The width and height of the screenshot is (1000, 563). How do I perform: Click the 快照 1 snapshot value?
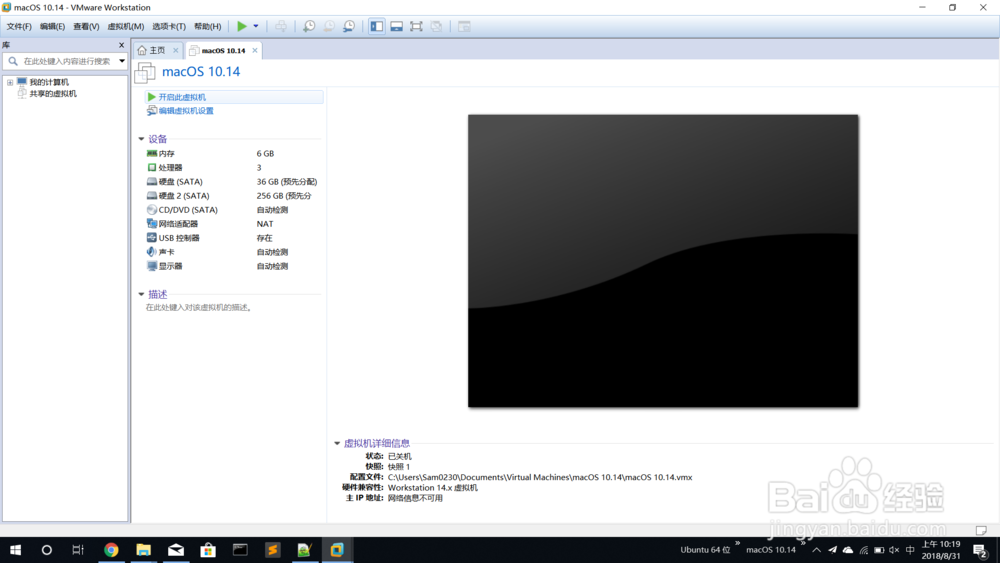point(399,467)
